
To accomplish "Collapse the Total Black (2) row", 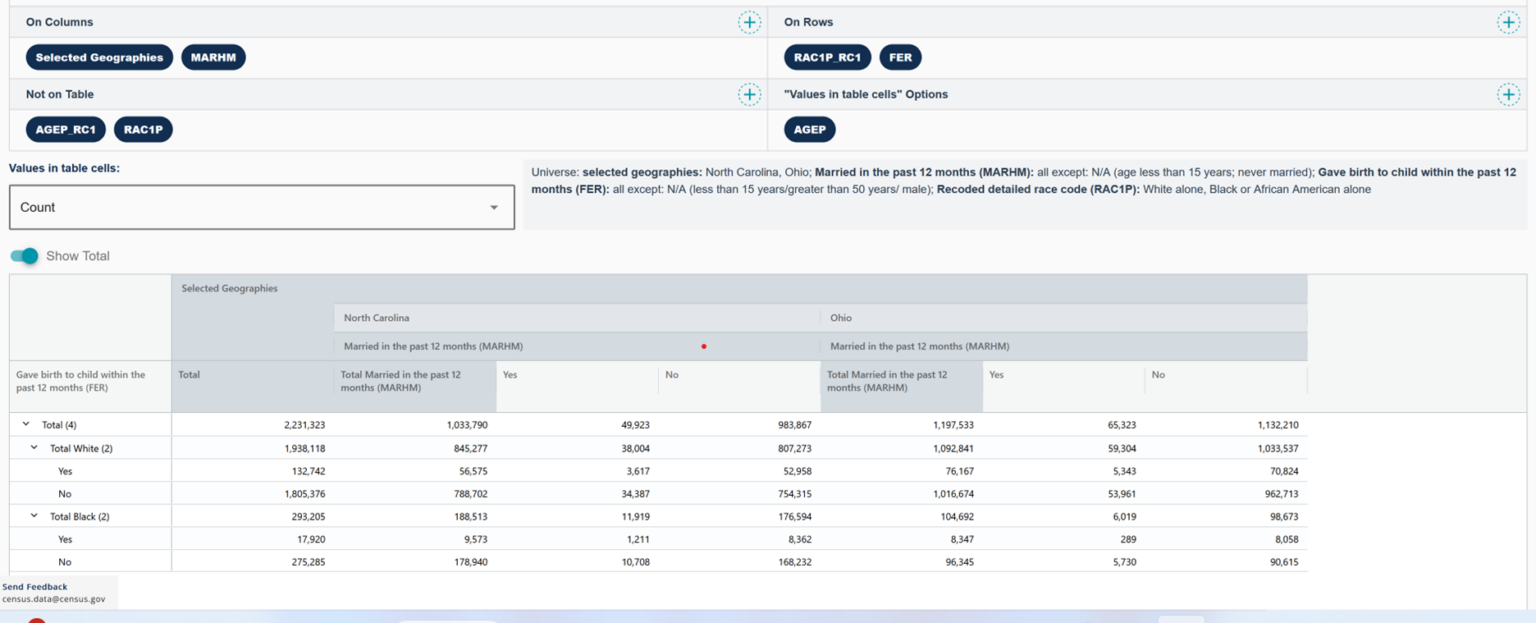I will point(34,516).
